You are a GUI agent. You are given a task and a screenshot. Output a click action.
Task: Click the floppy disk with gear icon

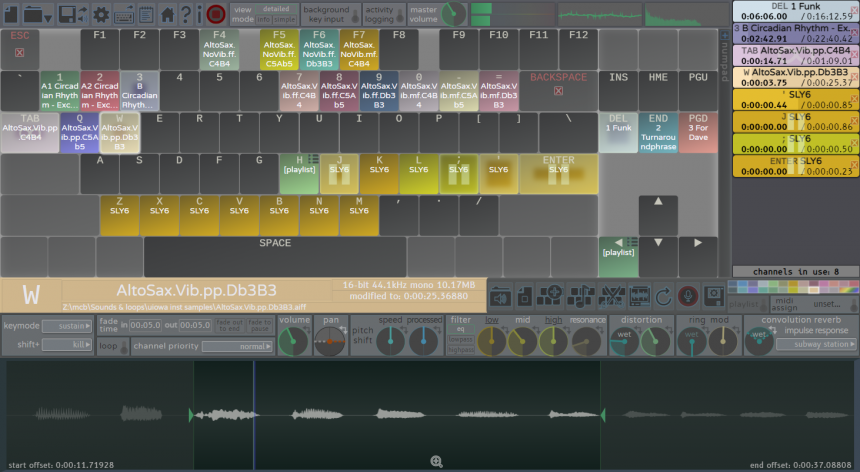[714, 297]
